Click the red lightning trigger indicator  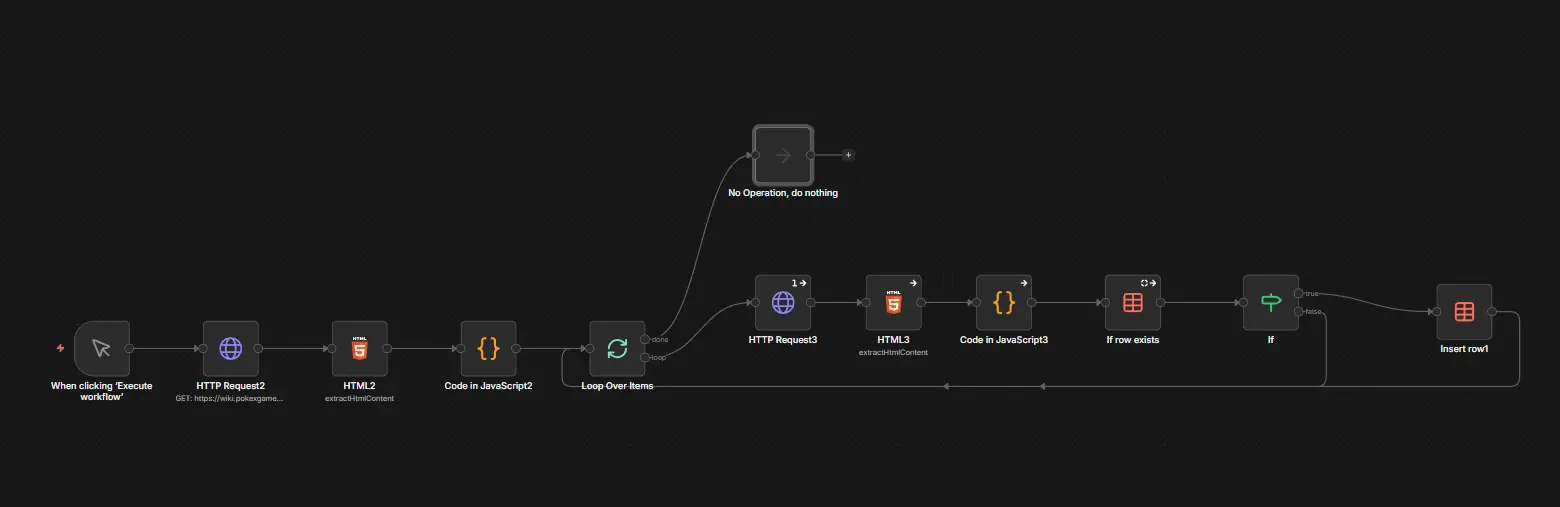[60, 348]
